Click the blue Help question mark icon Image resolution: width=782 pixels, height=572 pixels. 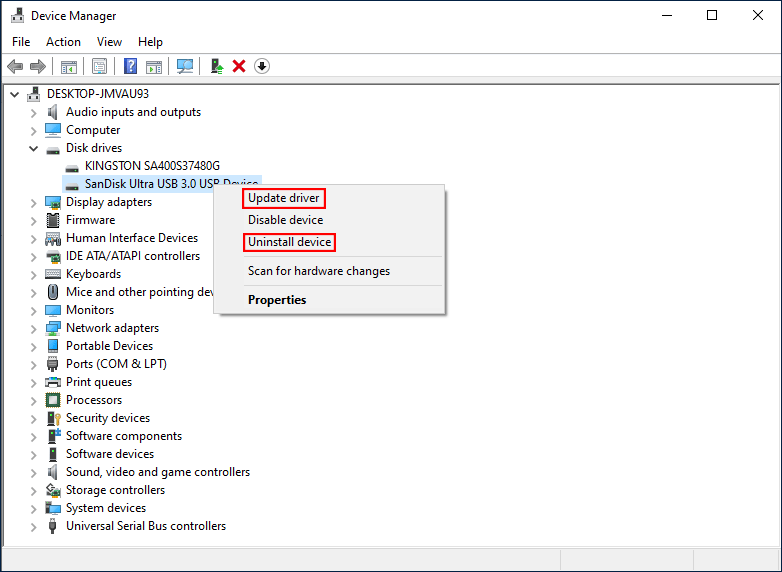(x=130, y=66)
